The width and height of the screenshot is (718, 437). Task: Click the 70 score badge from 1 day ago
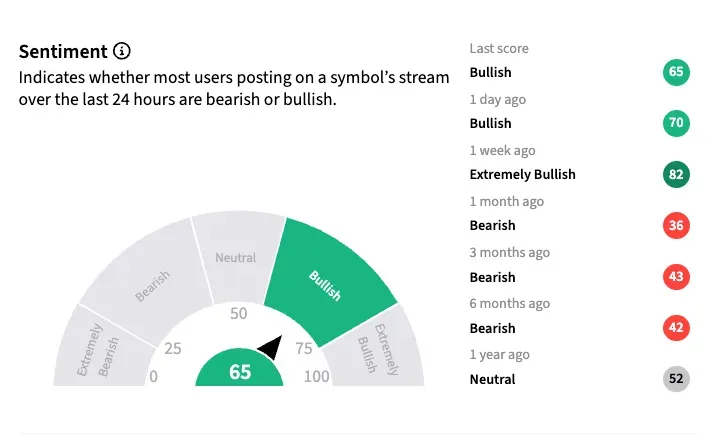click(676, 124)
